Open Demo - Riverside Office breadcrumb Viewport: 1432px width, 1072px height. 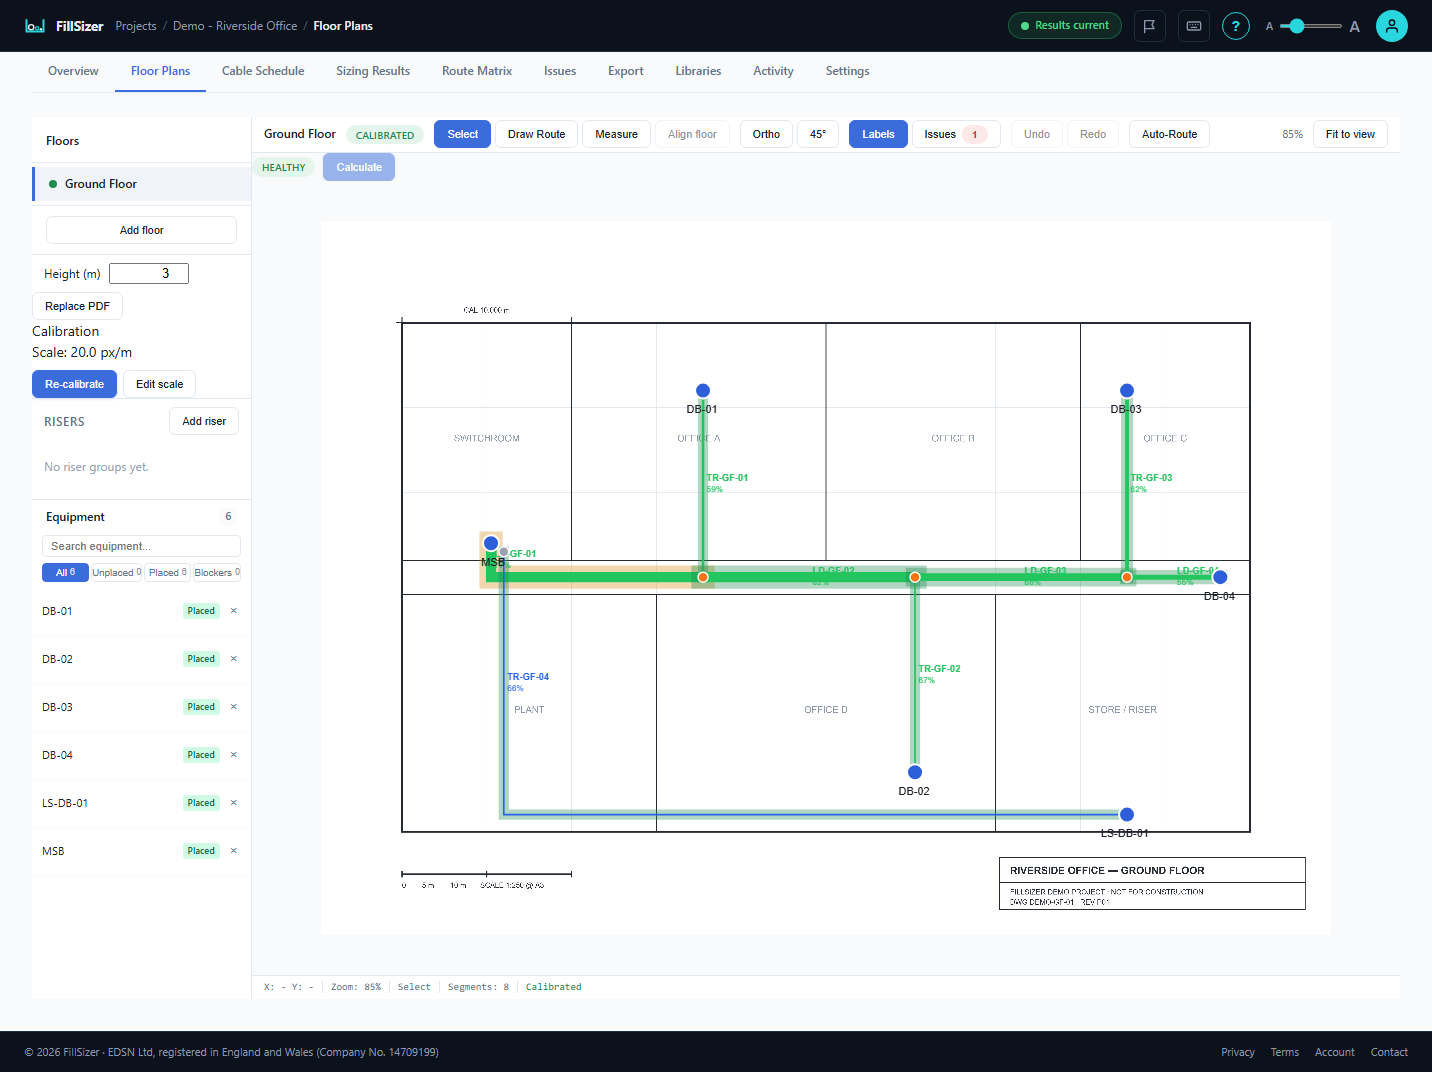point(235,26)
